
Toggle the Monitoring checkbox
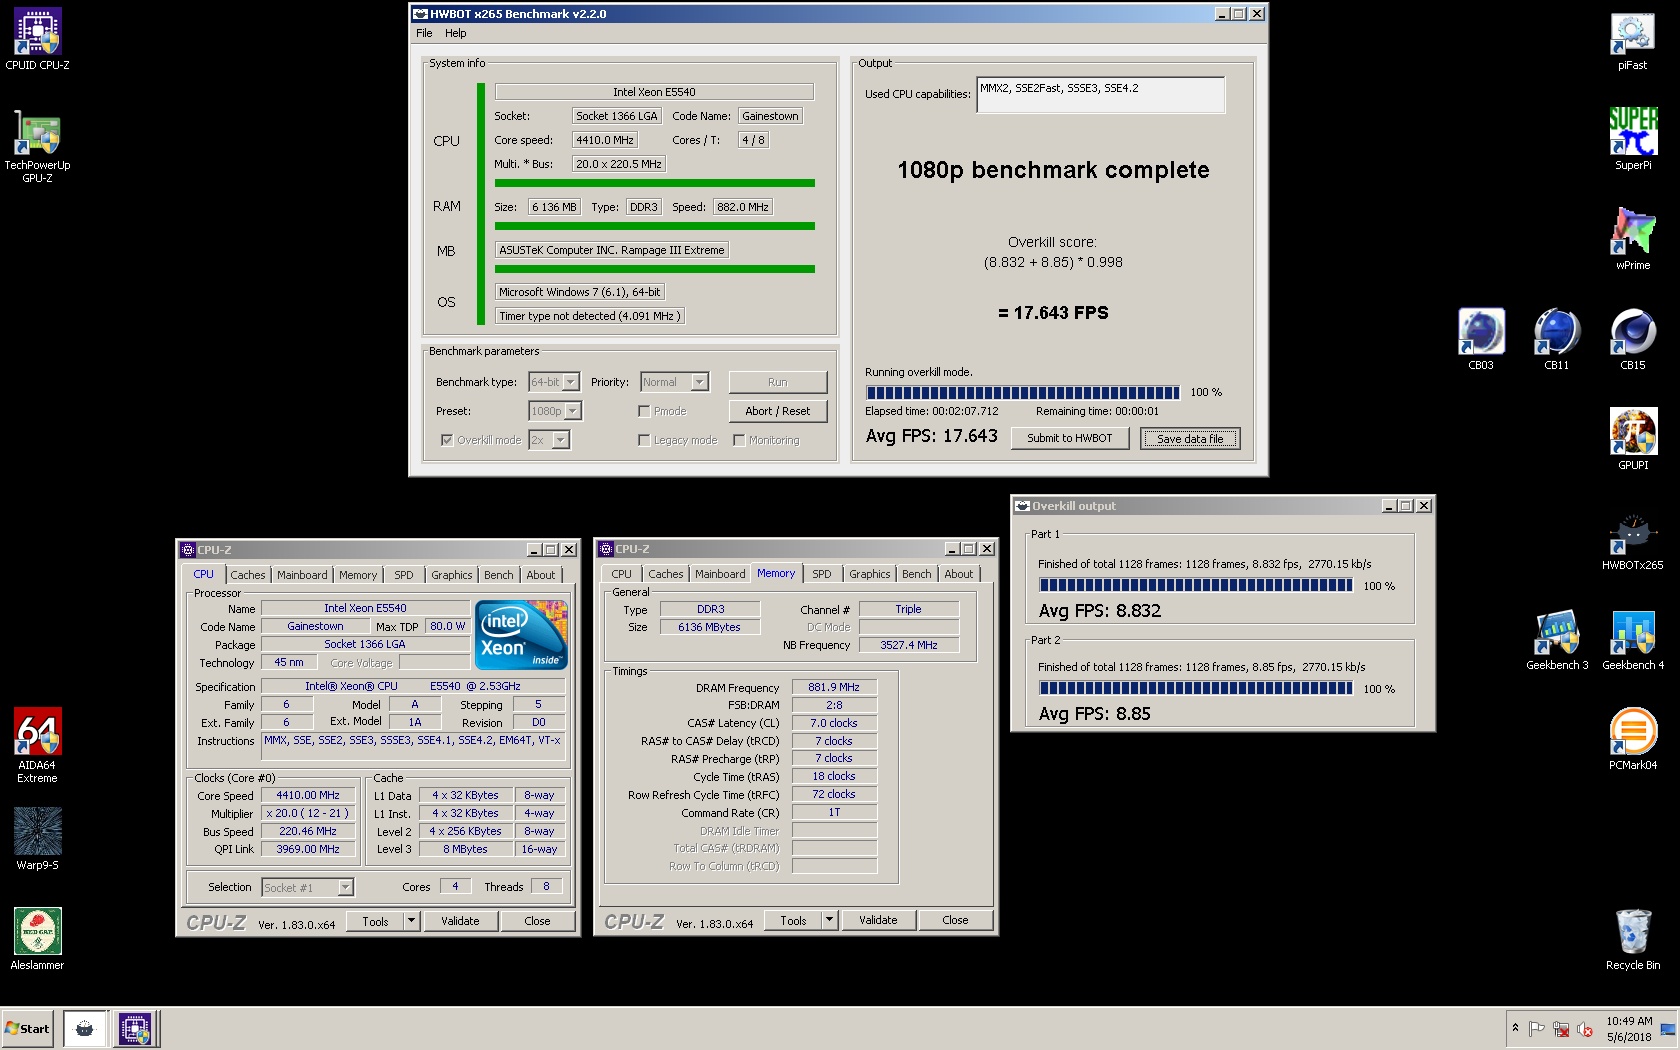click(x=739, y=440)
